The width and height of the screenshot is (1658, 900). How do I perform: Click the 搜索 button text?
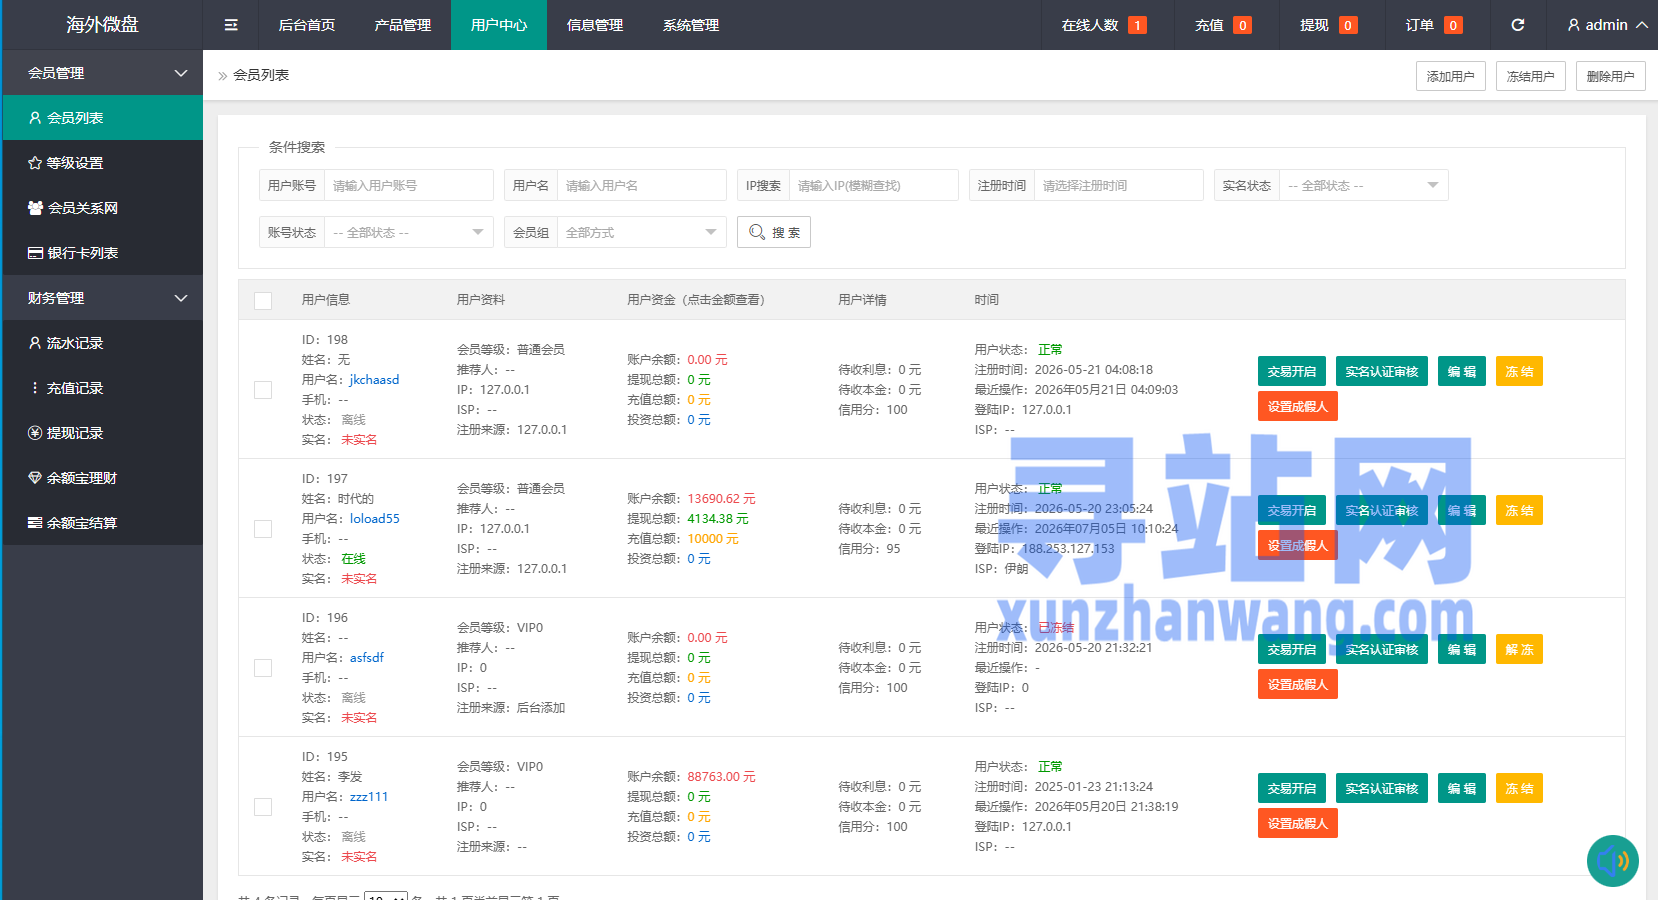pyautogui.click(x=786, y=233)
